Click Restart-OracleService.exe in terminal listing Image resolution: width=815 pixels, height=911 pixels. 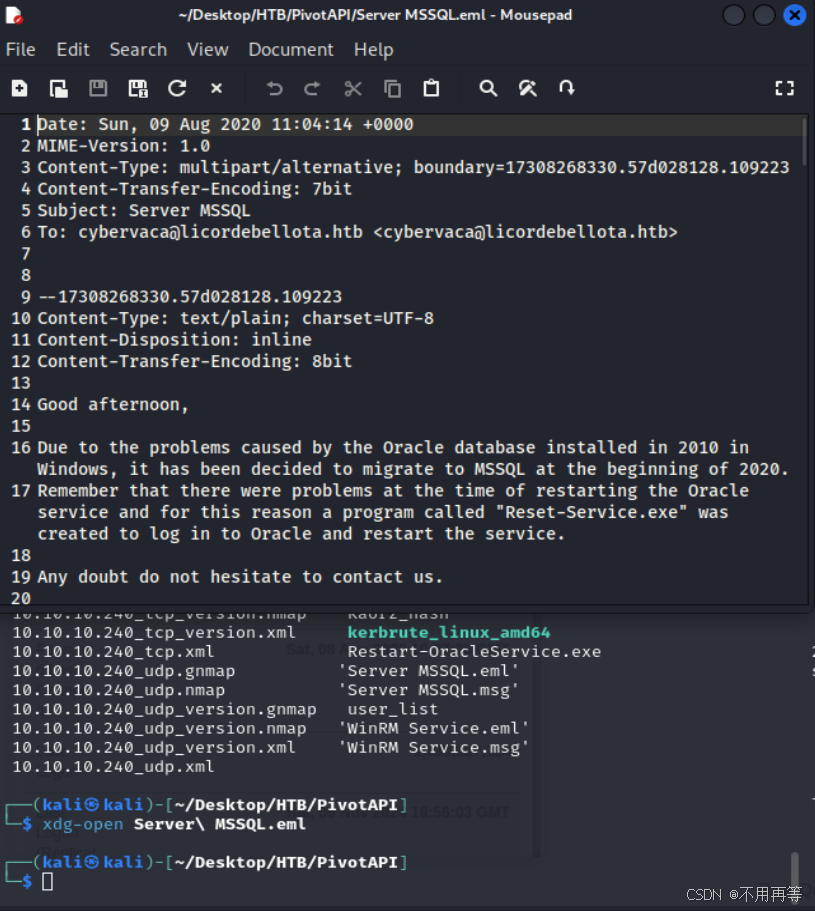coord(474,651)
